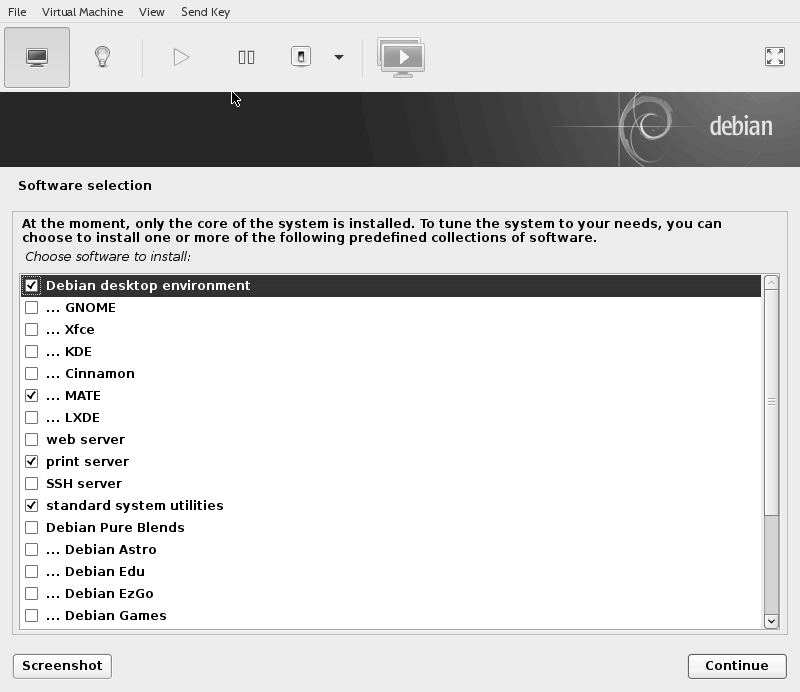Uncheck standard system utilities
The width and height of the screenshot is (800, 692).
[x=32, y=505]
